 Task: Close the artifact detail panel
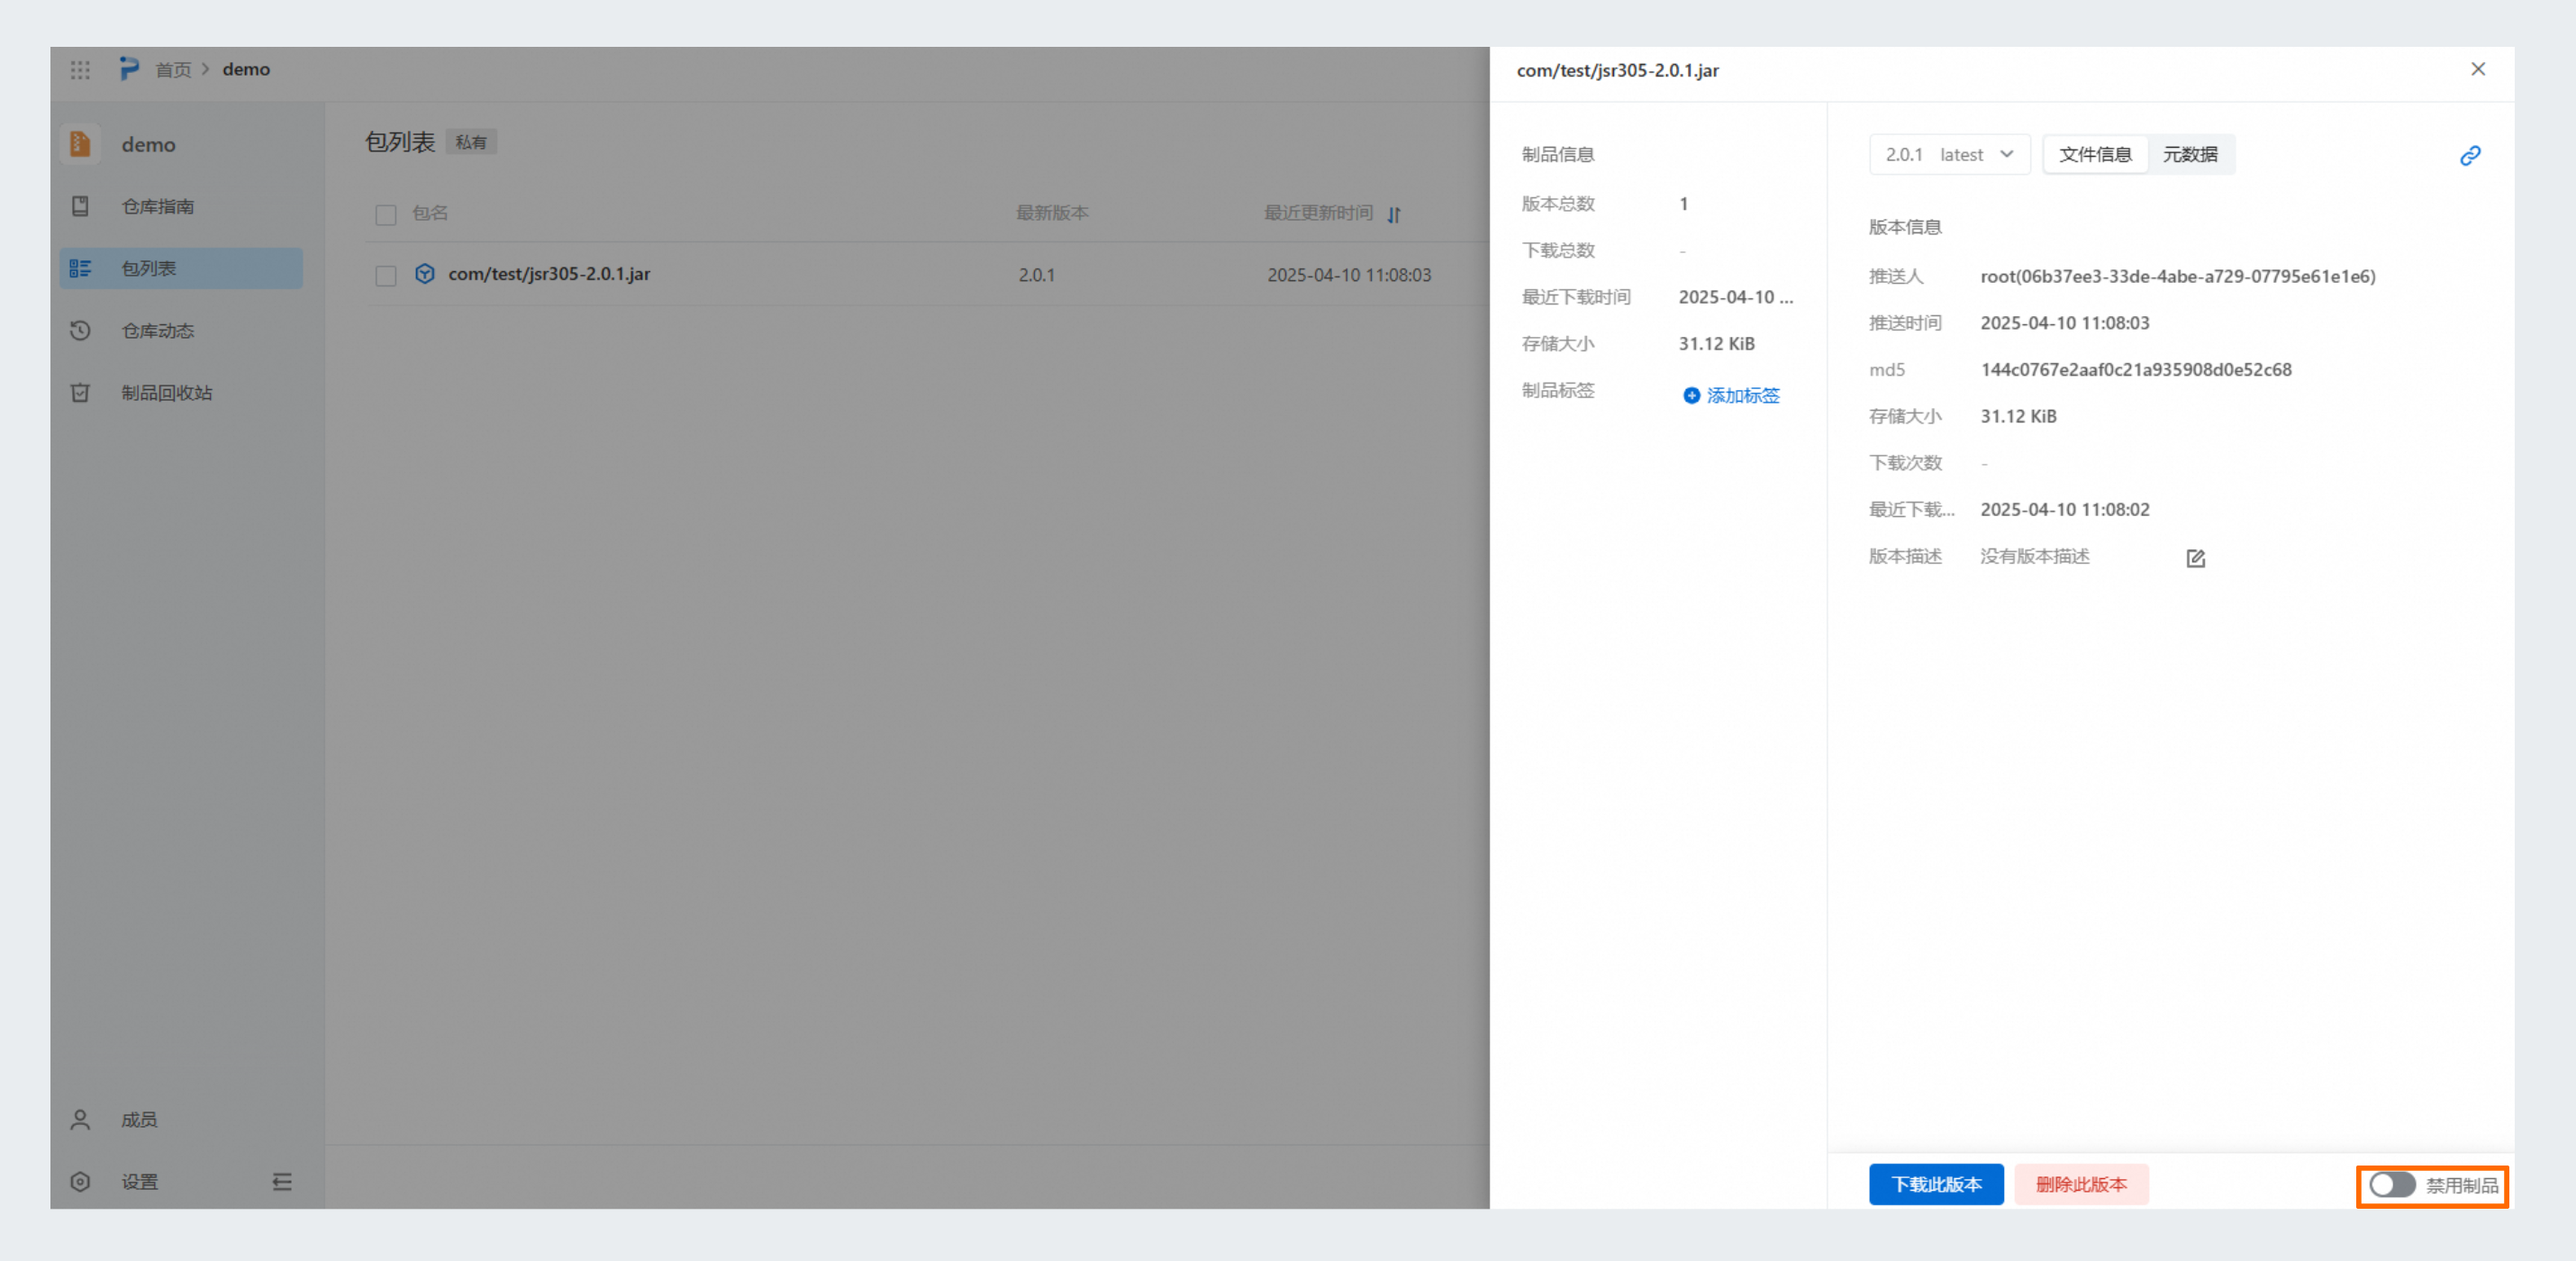click(2477, 70)
